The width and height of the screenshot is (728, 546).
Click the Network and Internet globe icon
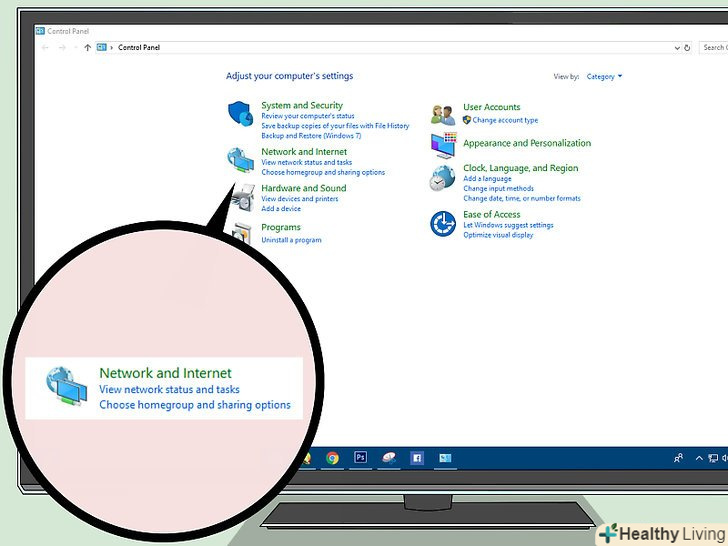click(x=240, y=160)
